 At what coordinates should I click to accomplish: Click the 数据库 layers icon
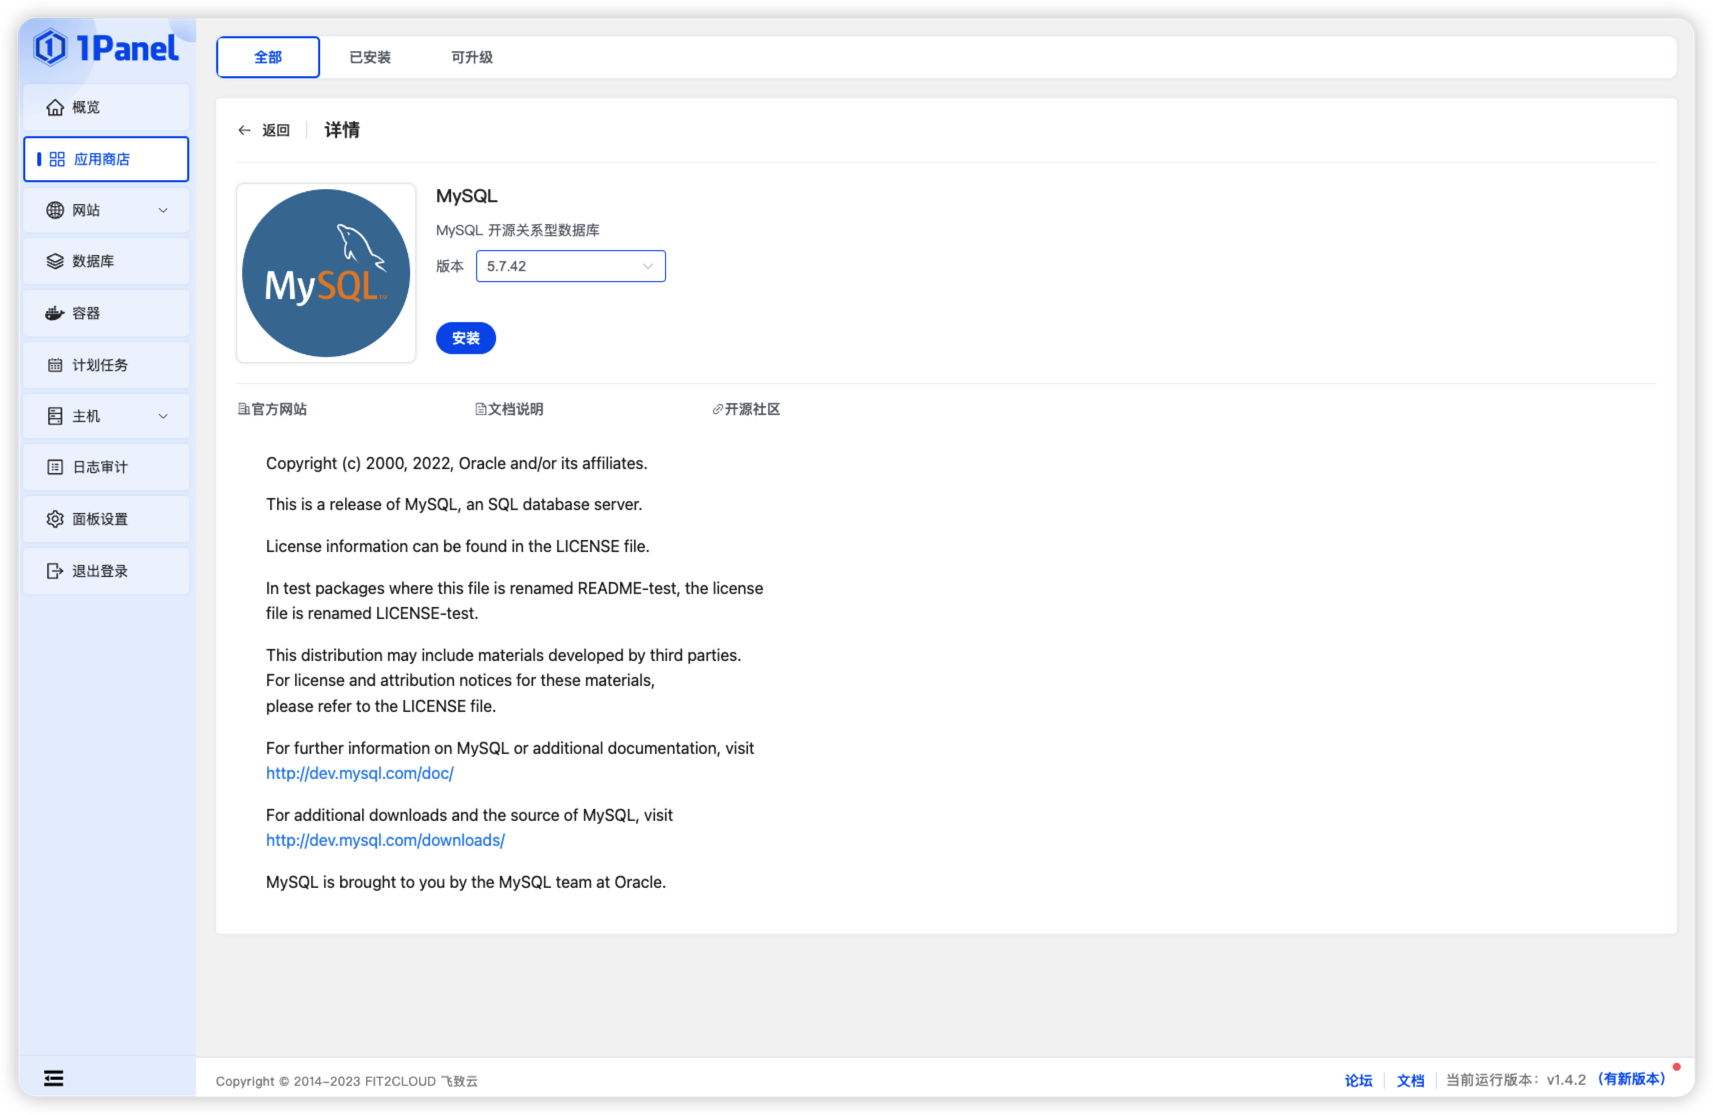coord(55,261)
